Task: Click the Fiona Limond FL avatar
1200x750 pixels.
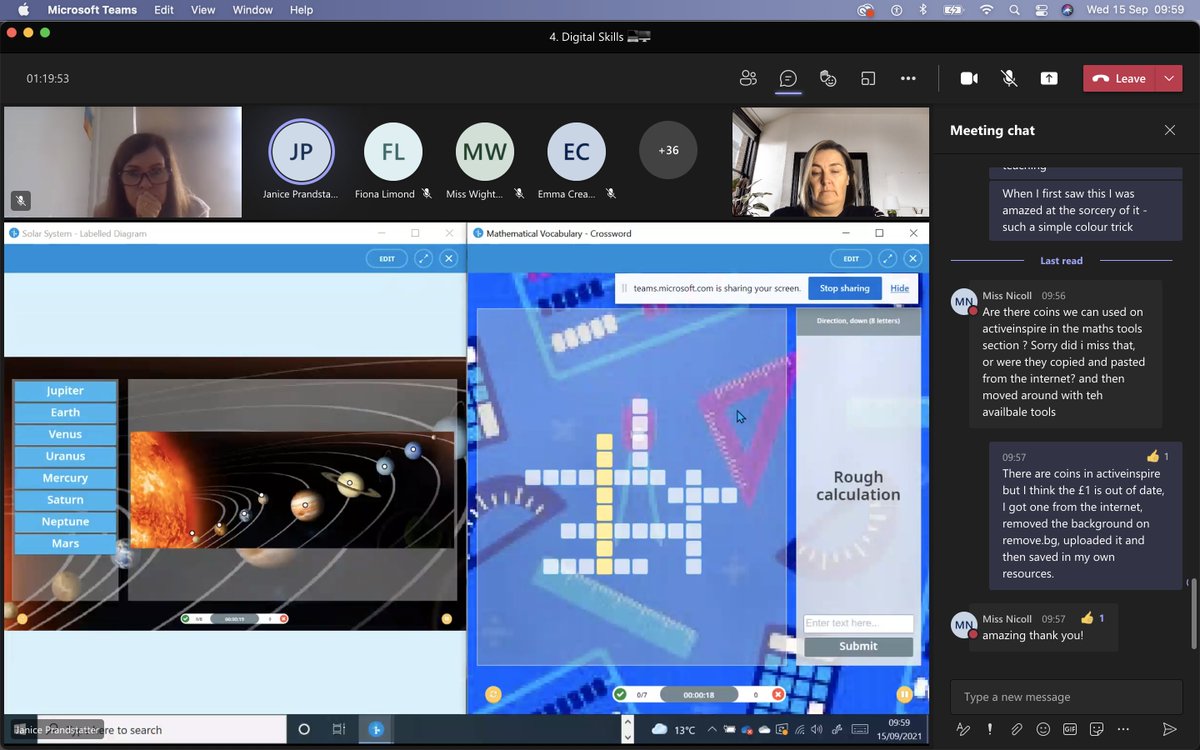Action: [393, 152]
